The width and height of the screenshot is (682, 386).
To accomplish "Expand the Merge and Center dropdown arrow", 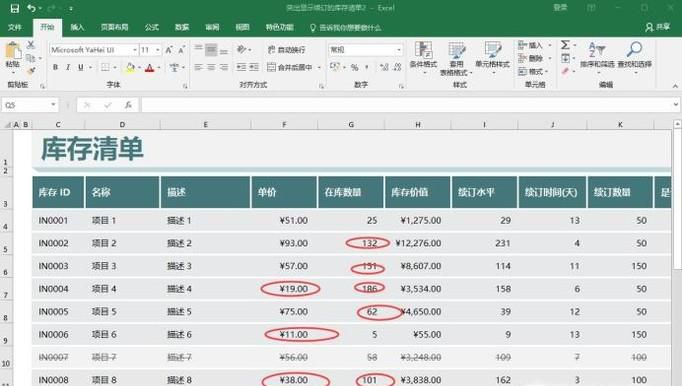I will click(319, 67).
